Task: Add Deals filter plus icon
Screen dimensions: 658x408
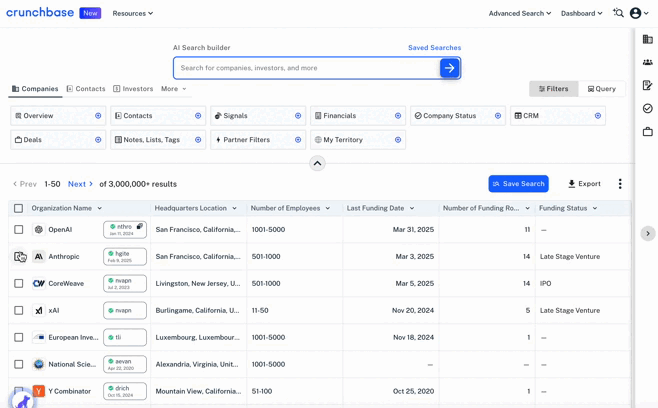Action: click(98, 140)
